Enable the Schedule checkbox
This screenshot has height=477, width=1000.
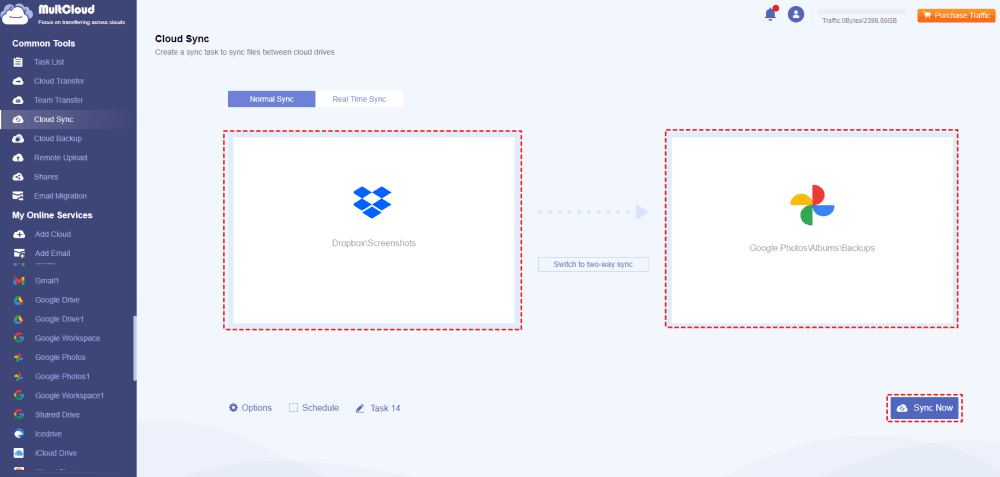293,407
